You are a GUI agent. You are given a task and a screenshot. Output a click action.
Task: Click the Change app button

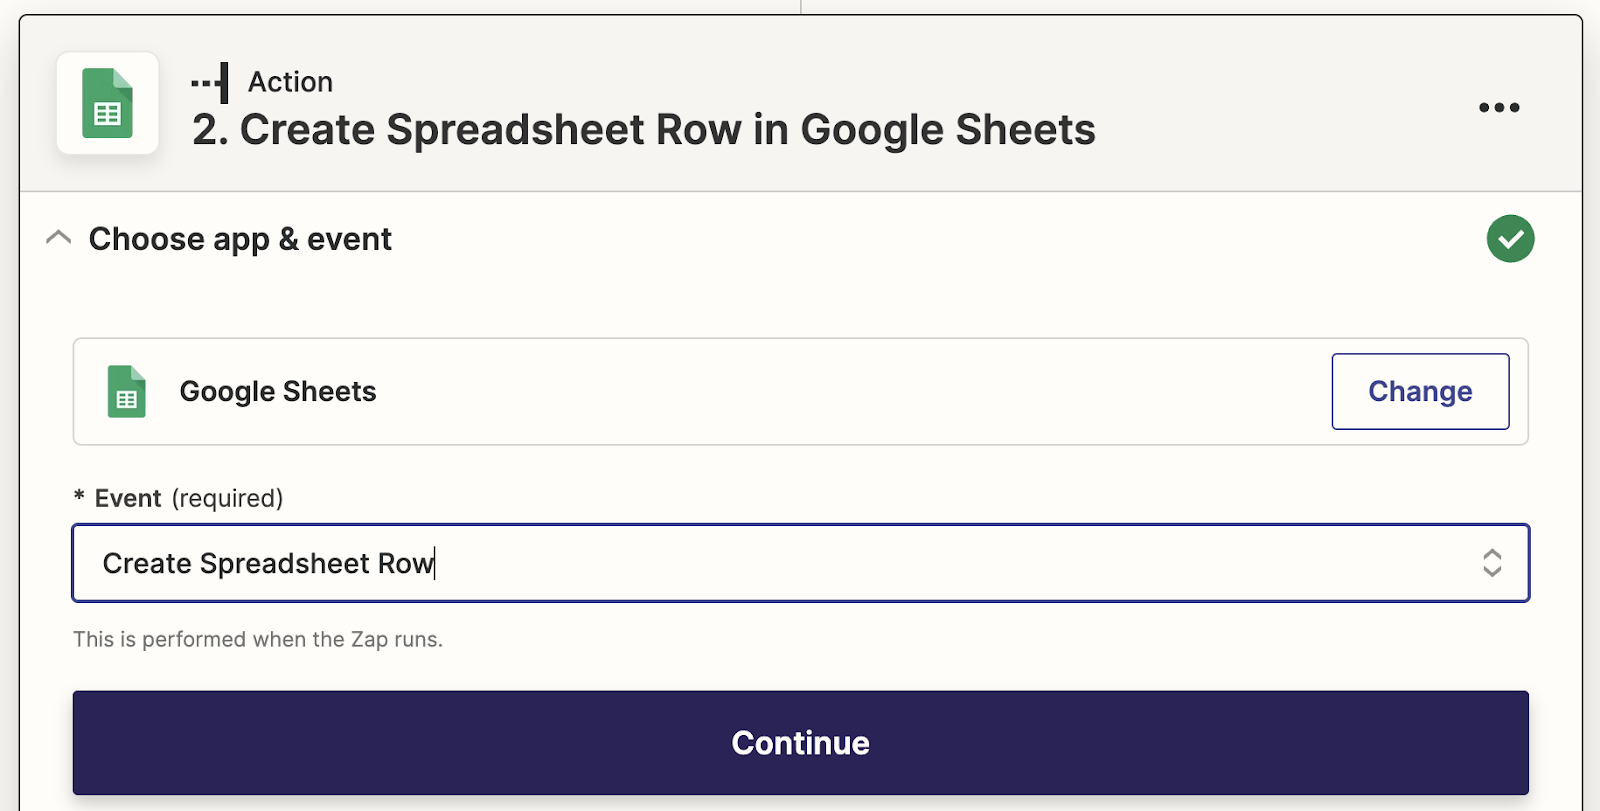(1420, 391)
